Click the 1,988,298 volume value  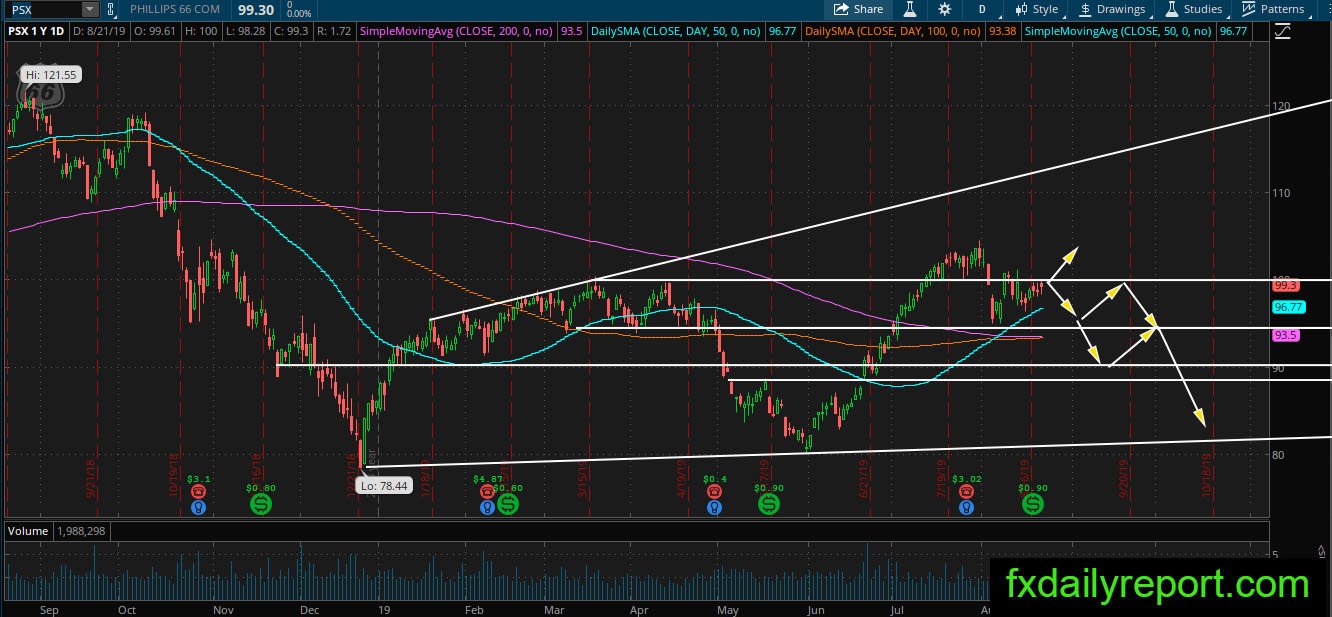pos(80,530)
